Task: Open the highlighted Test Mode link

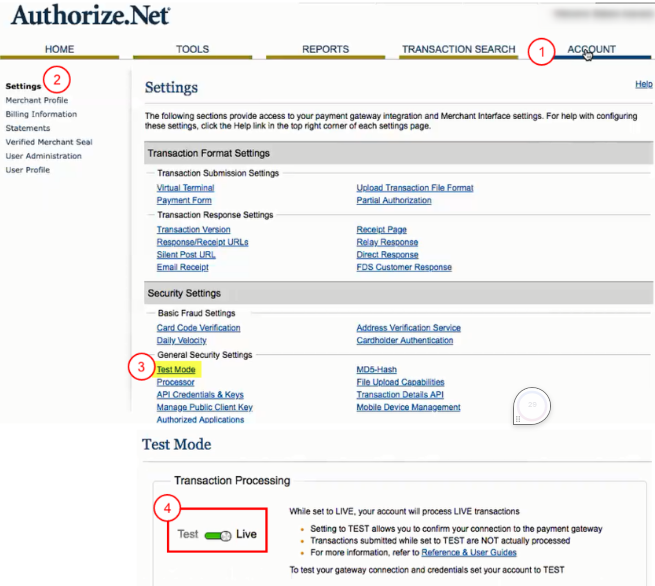Action: pyautogui.click(x=176, y=370)
